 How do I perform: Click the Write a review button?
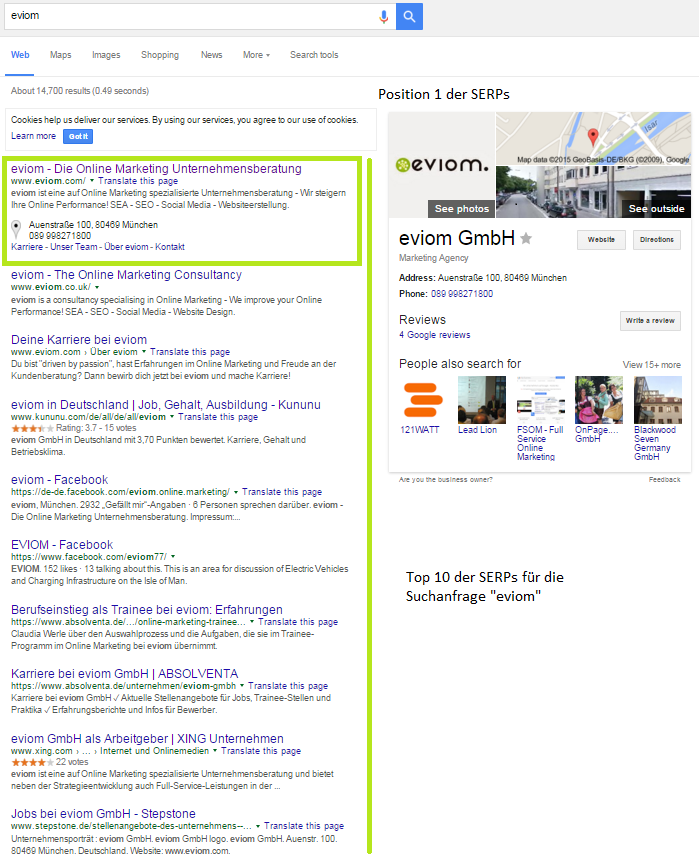tap(650, 320)
